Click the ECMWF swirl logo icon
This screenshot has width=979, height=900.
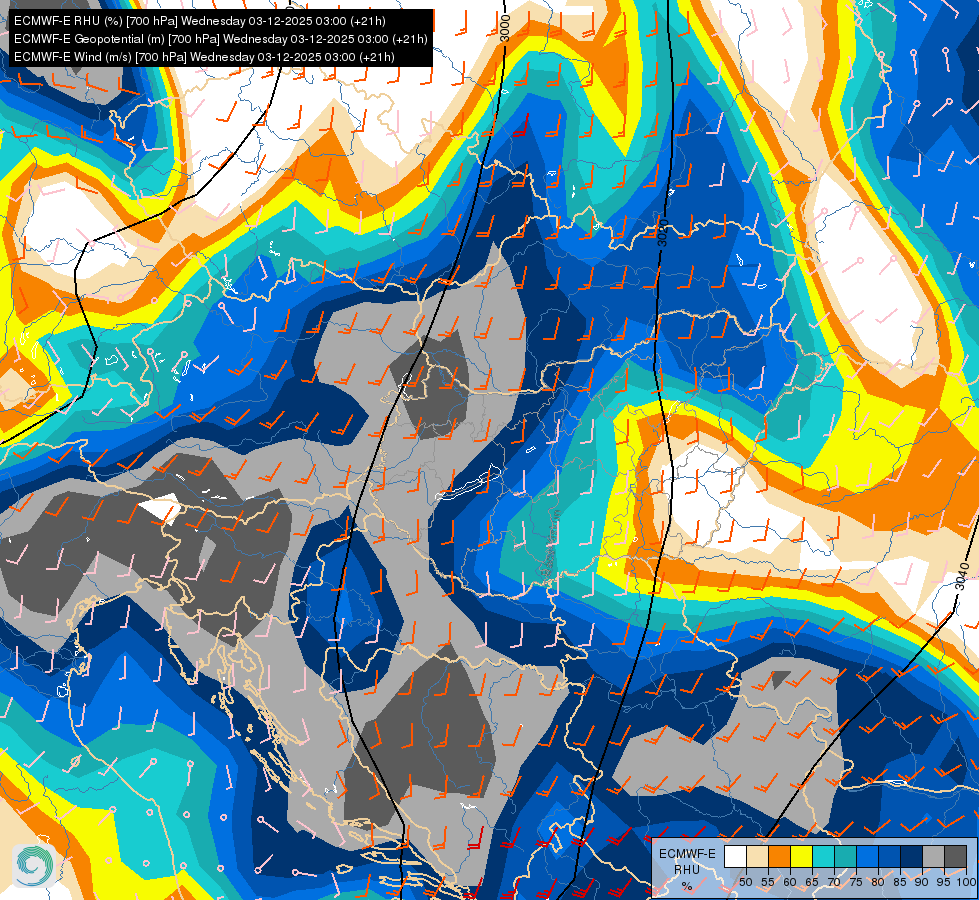pos(32,864)
